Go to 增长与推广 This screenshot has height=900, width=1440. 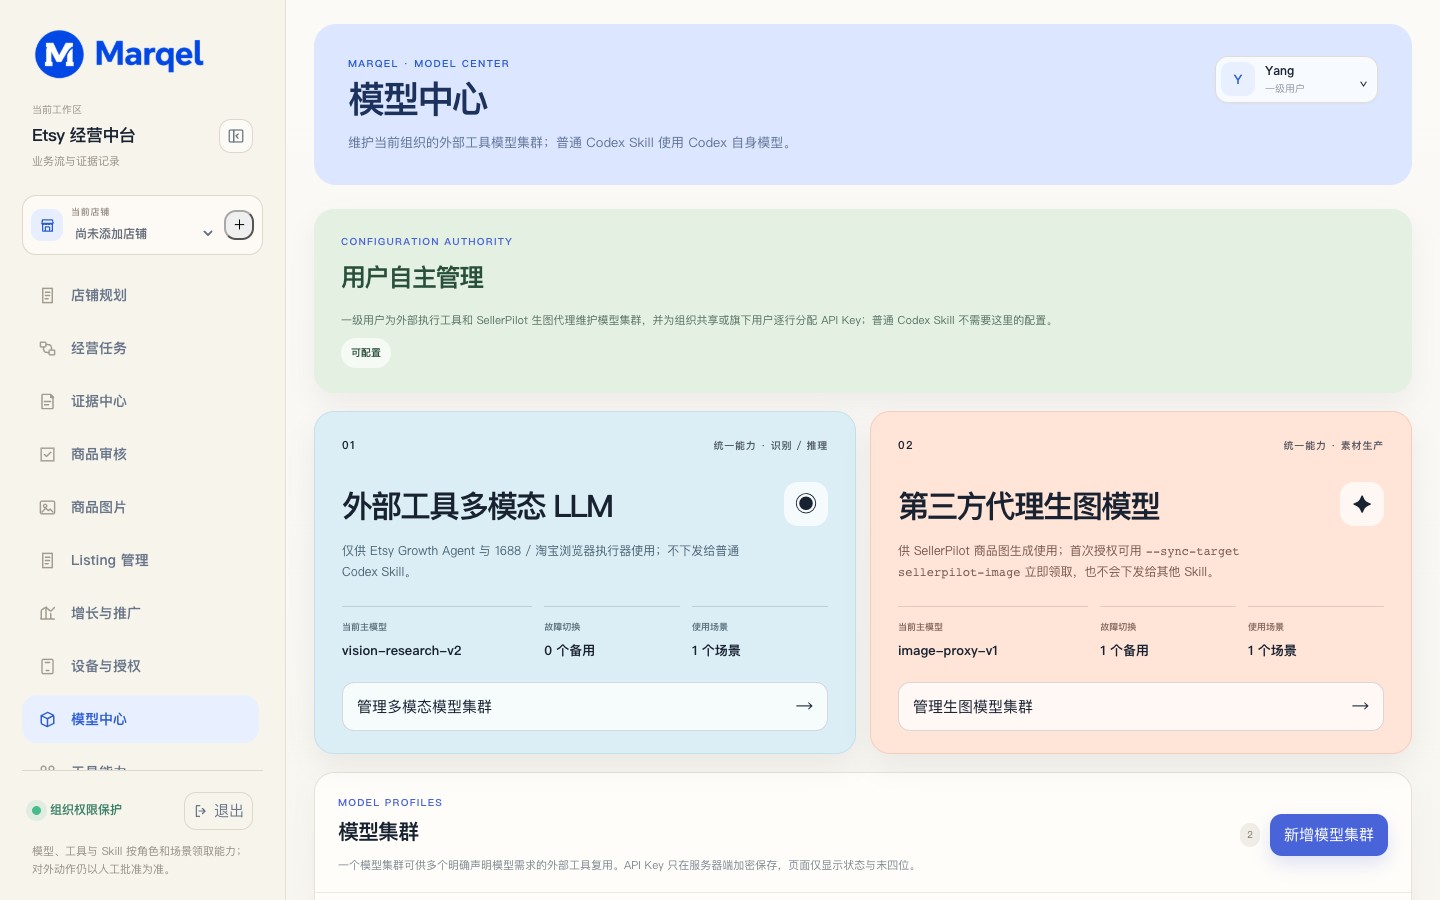(x=140, y=613)
